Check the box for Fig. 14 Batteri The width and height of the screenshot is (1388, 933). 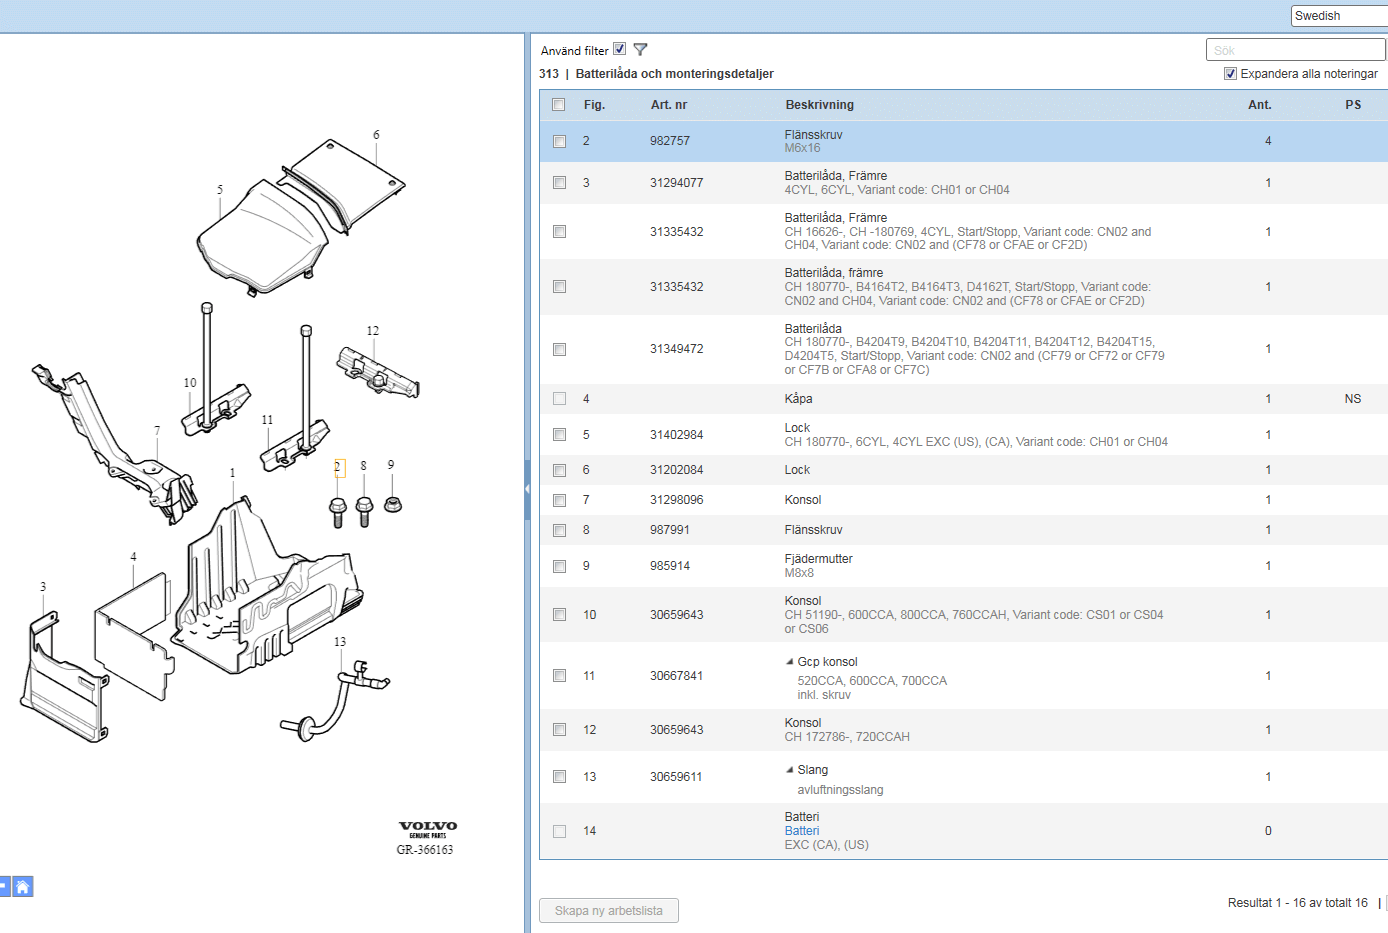(559, 831)
